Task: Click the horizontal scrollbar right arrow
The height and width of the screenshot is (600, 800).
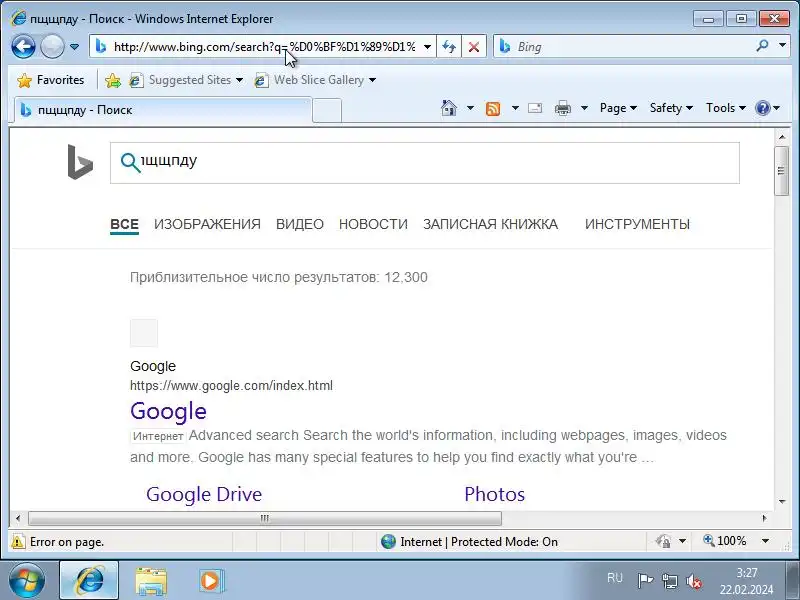Action: (764, 518)
